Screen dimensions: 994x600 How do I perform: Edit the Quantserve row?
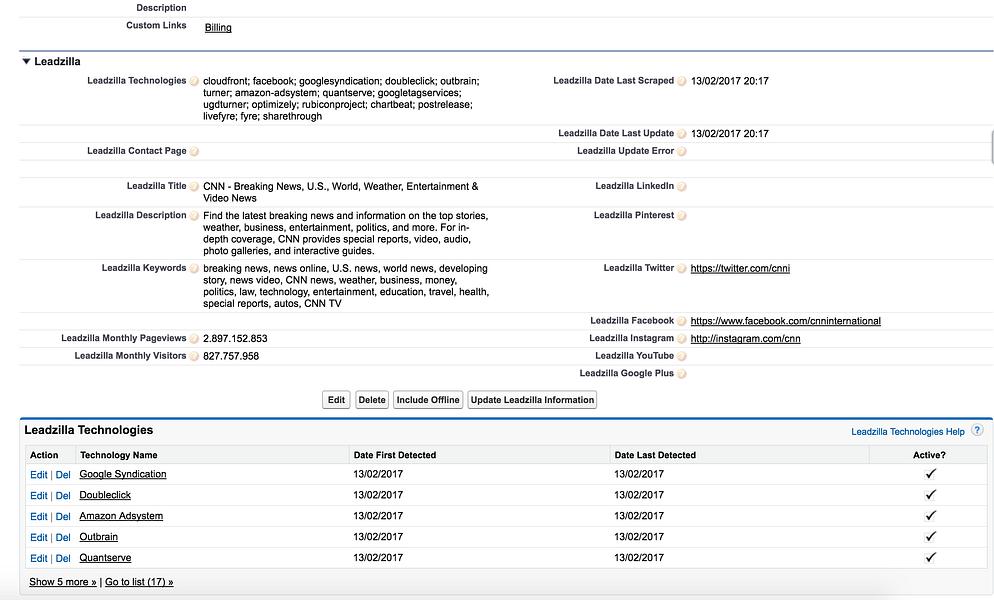[39, 558]
